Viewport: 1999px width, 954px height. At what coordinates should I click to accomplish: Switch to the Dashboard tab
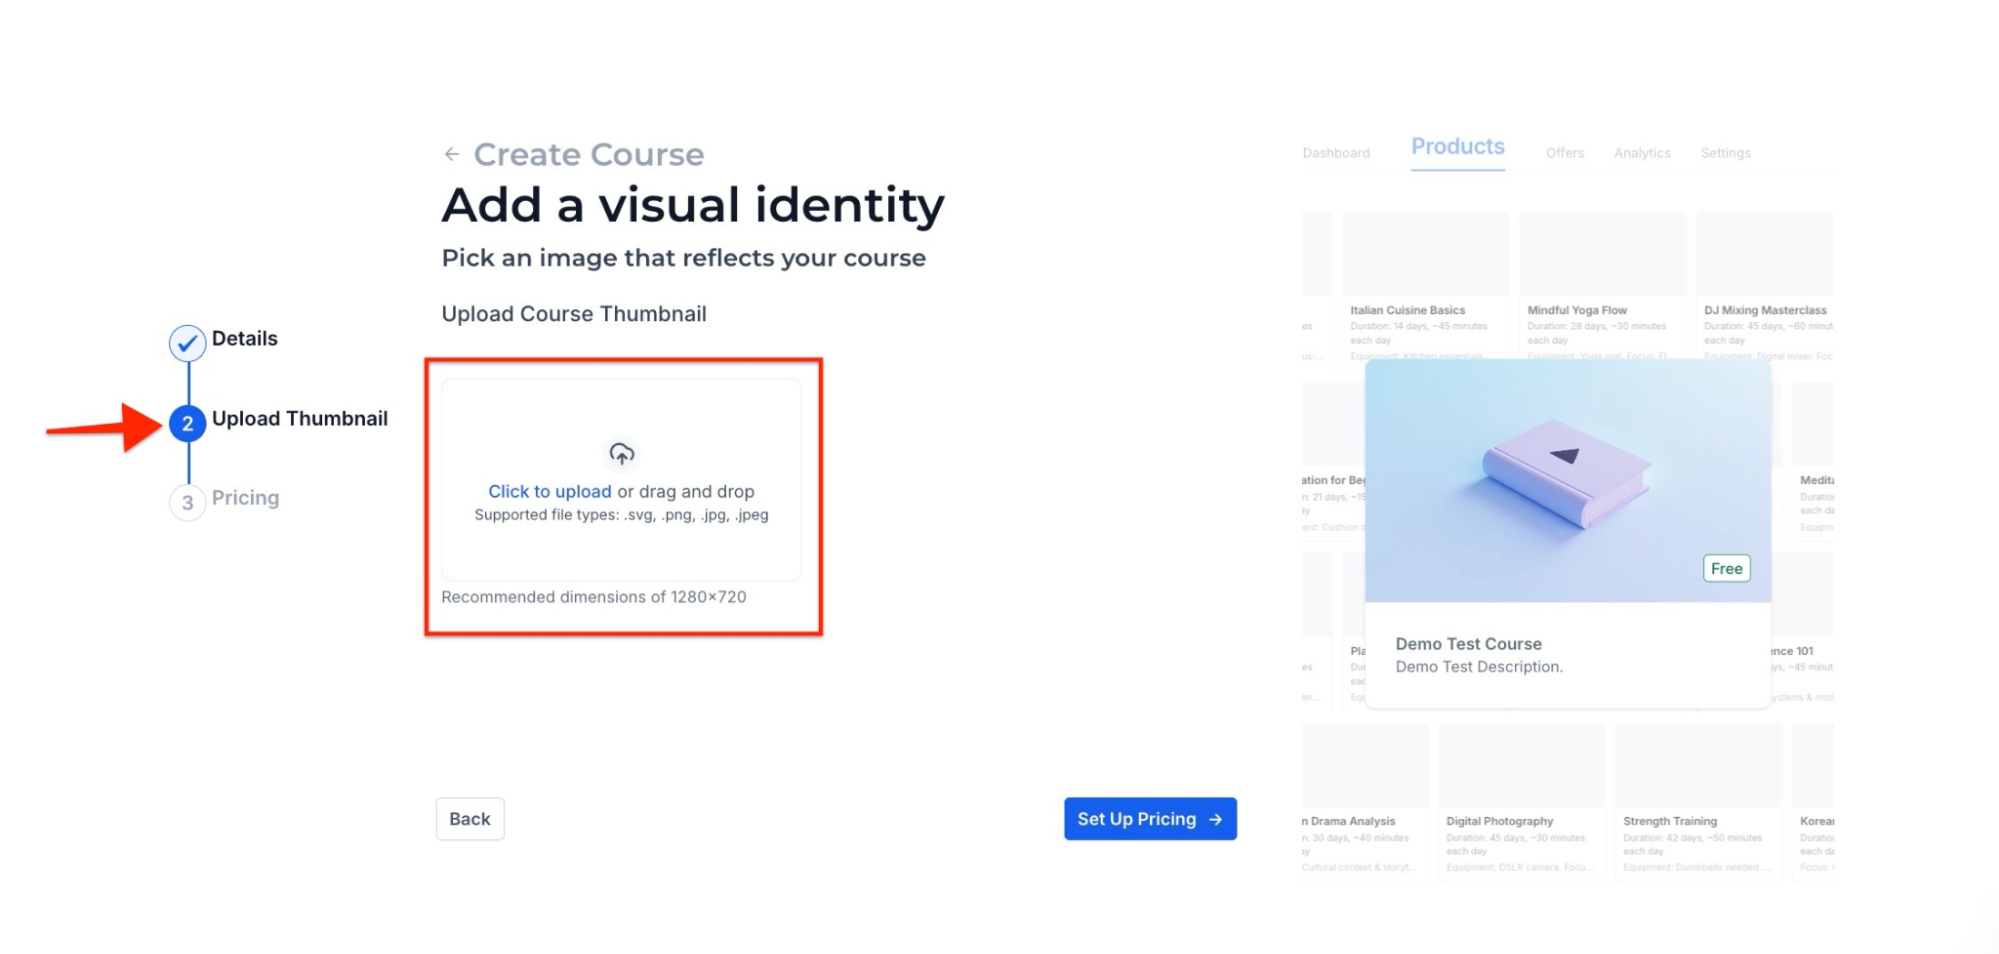pyautogui.click(x=1335, y=153)
